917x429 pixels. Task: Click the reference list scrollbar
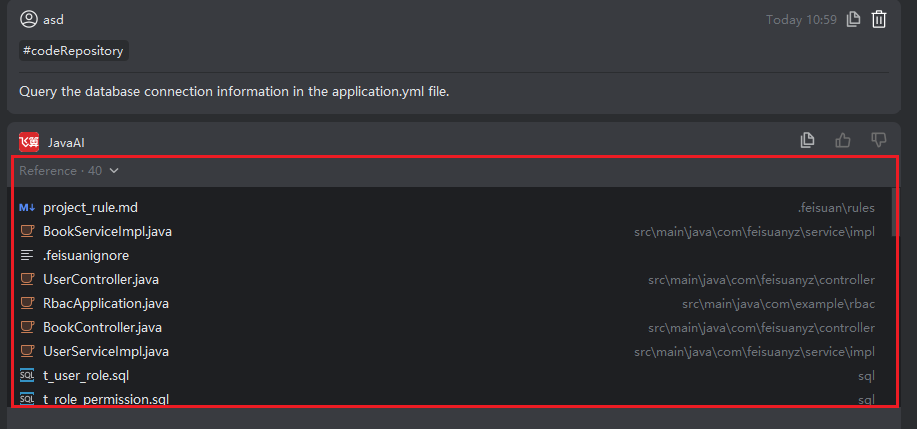point(894,210)
